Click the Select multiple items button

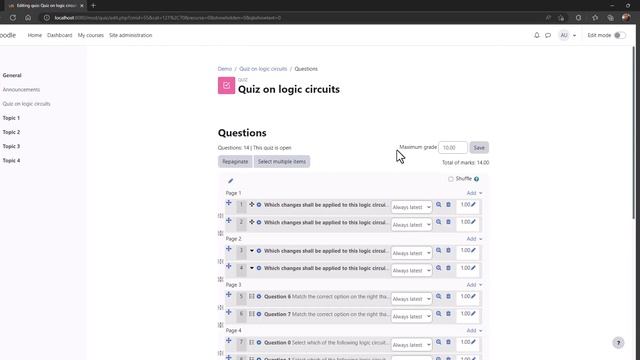click(x=282, y=162)
